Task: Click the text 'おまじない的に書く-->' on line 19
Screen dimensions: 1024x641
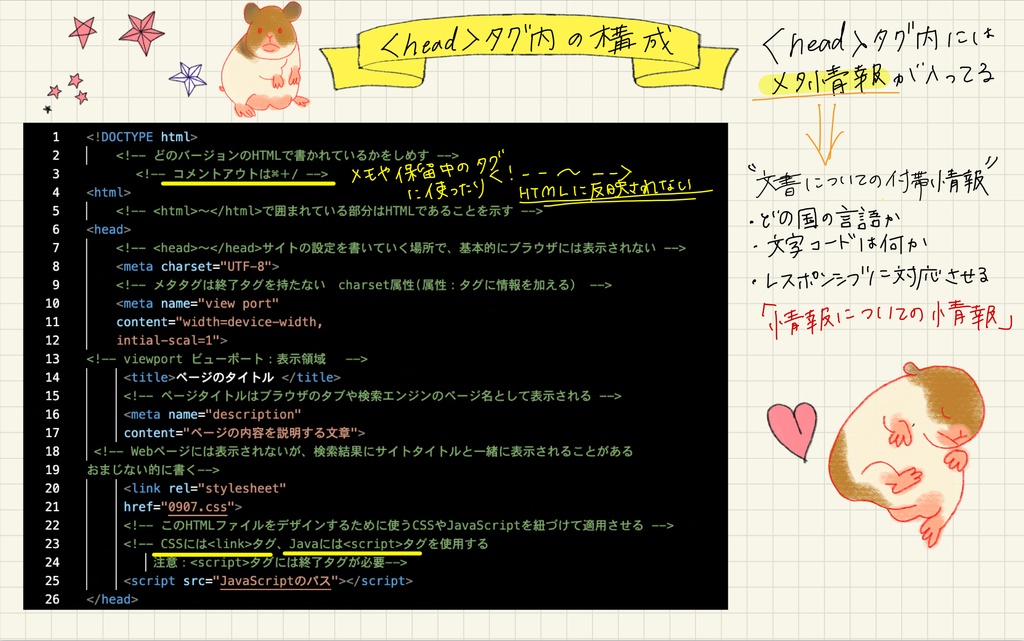Action: point(153,470)
